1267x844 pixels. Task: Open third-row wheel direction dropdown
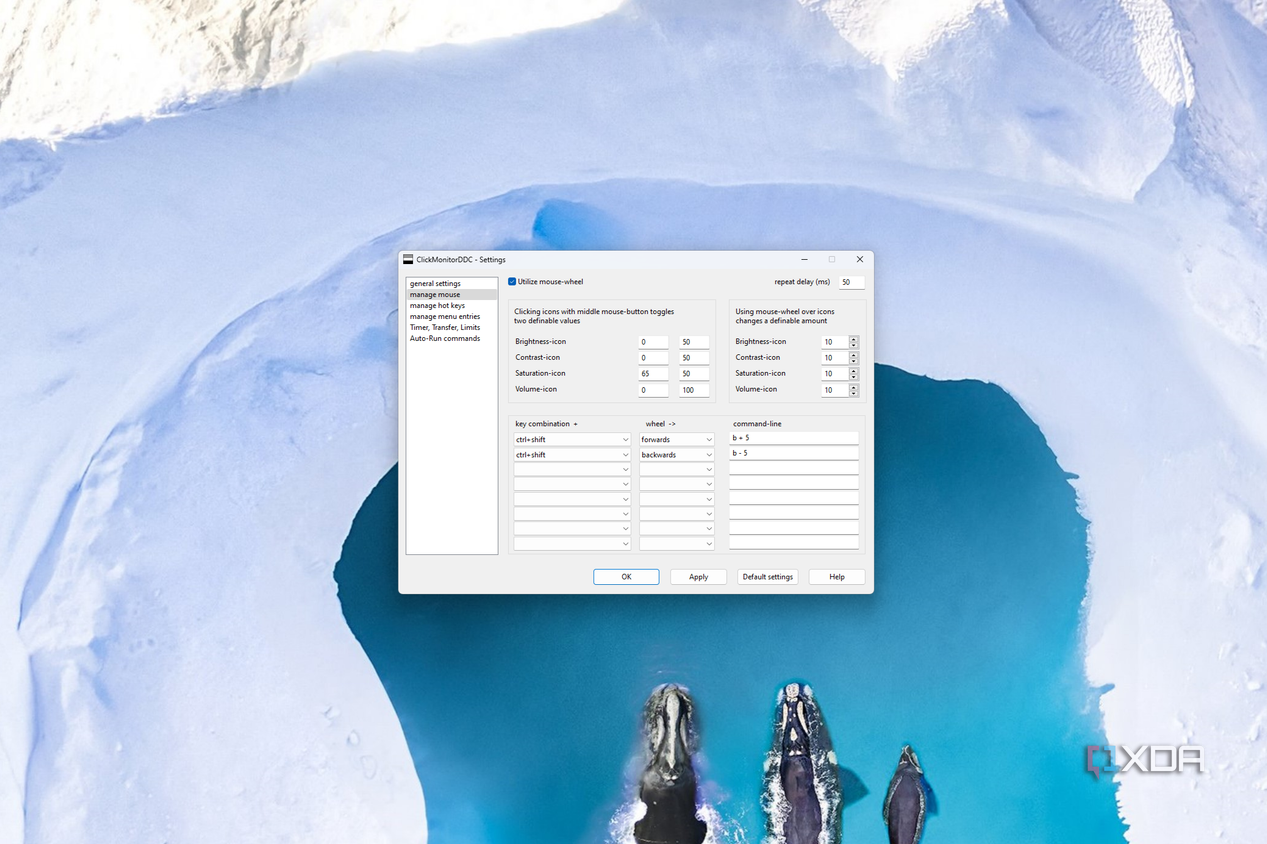coord(677,470)
